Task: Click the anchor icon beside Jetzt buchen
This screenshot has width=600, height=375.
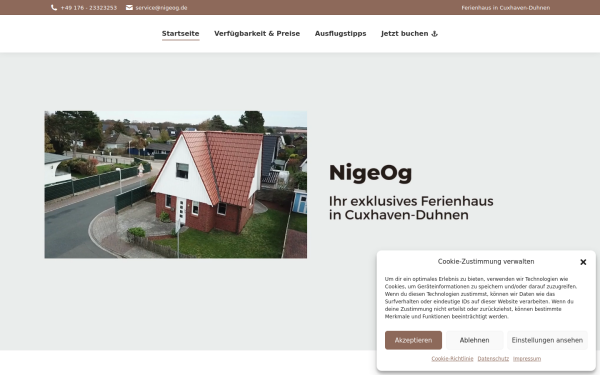Action: (x=434, y=34)
